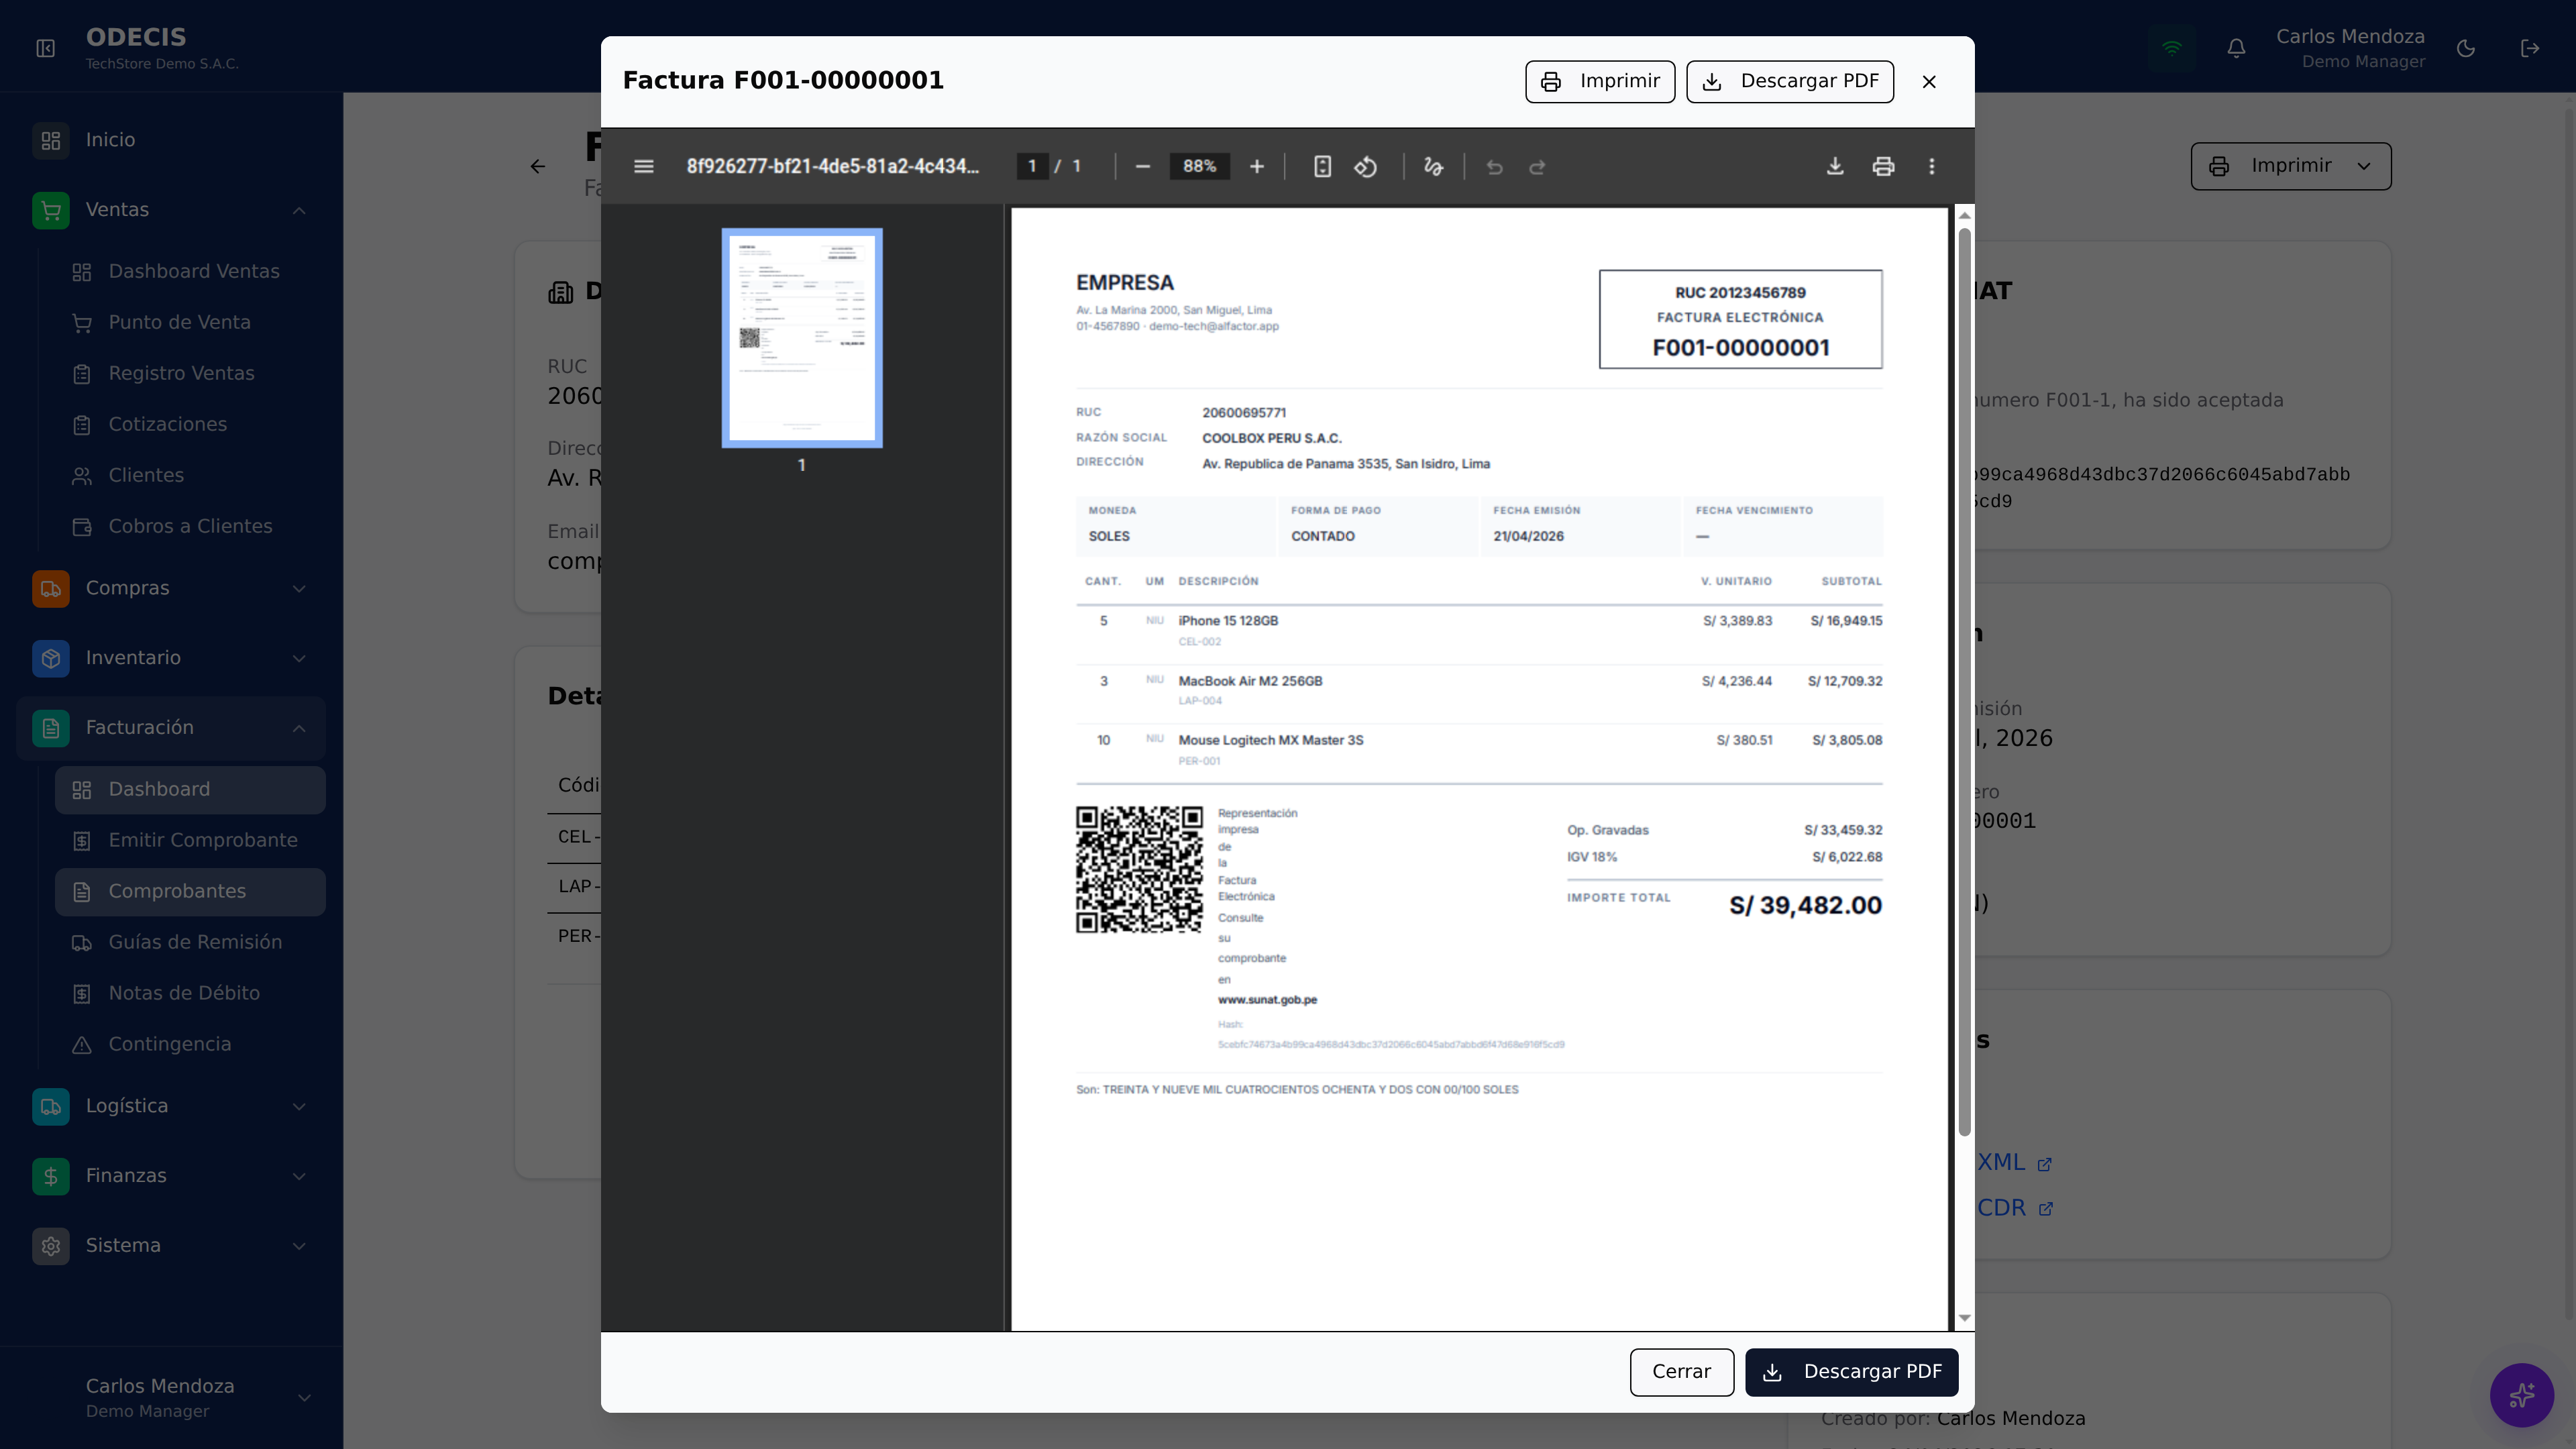Click the ODECIS logo text
This screenshot has height=1449, width=2576.
(136, 37)
